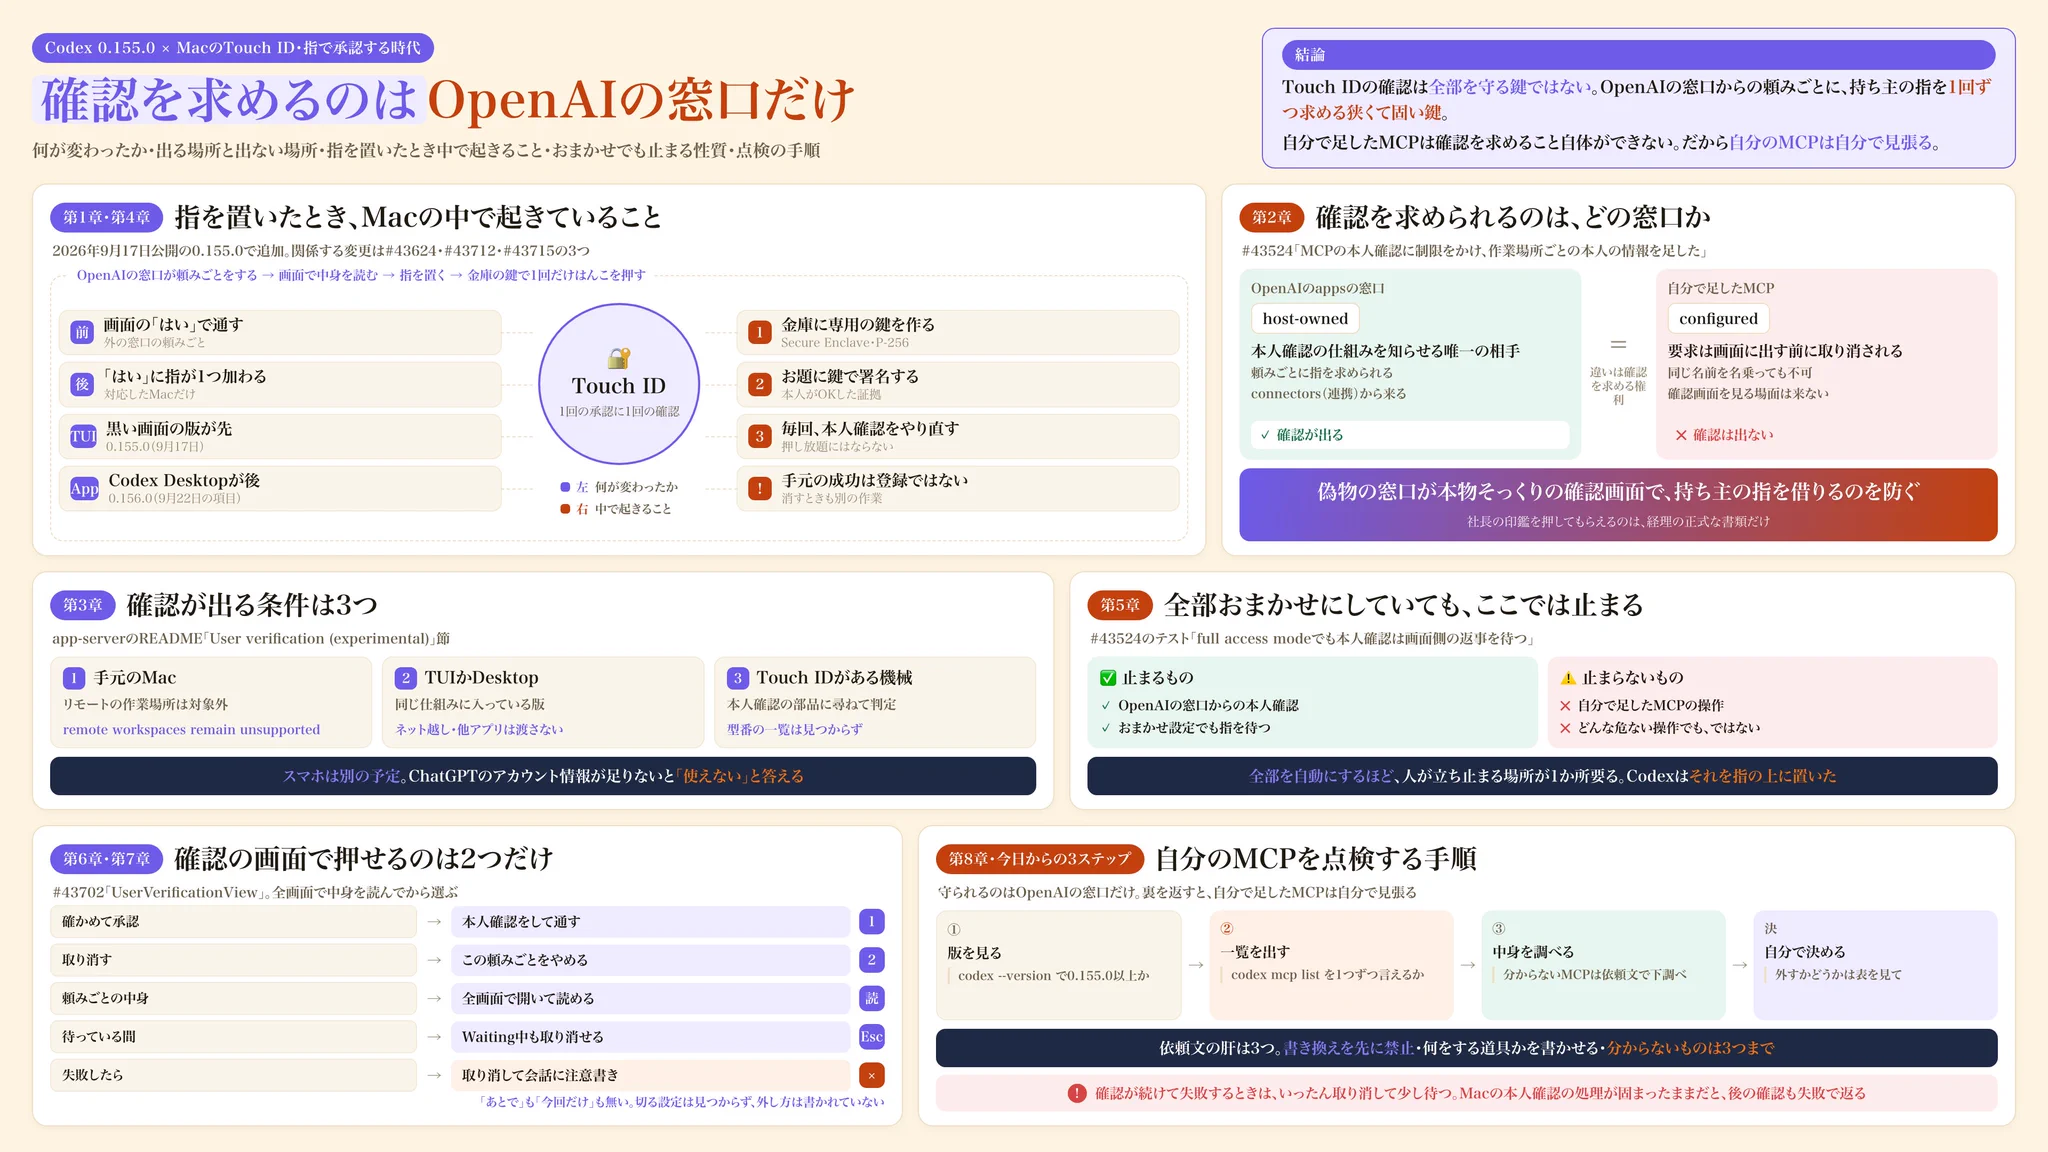This screenshot has width=2048, height=1152.
Task: Click the ✓ 確認が出る bar
Action: click(1410, 435)
